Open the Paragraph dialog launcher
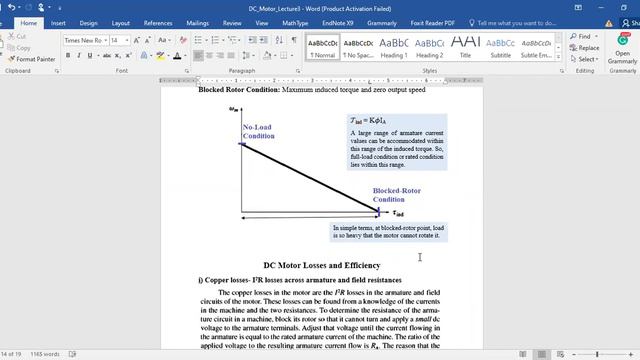This screenshot has width=640, height=360. (298, 71)
